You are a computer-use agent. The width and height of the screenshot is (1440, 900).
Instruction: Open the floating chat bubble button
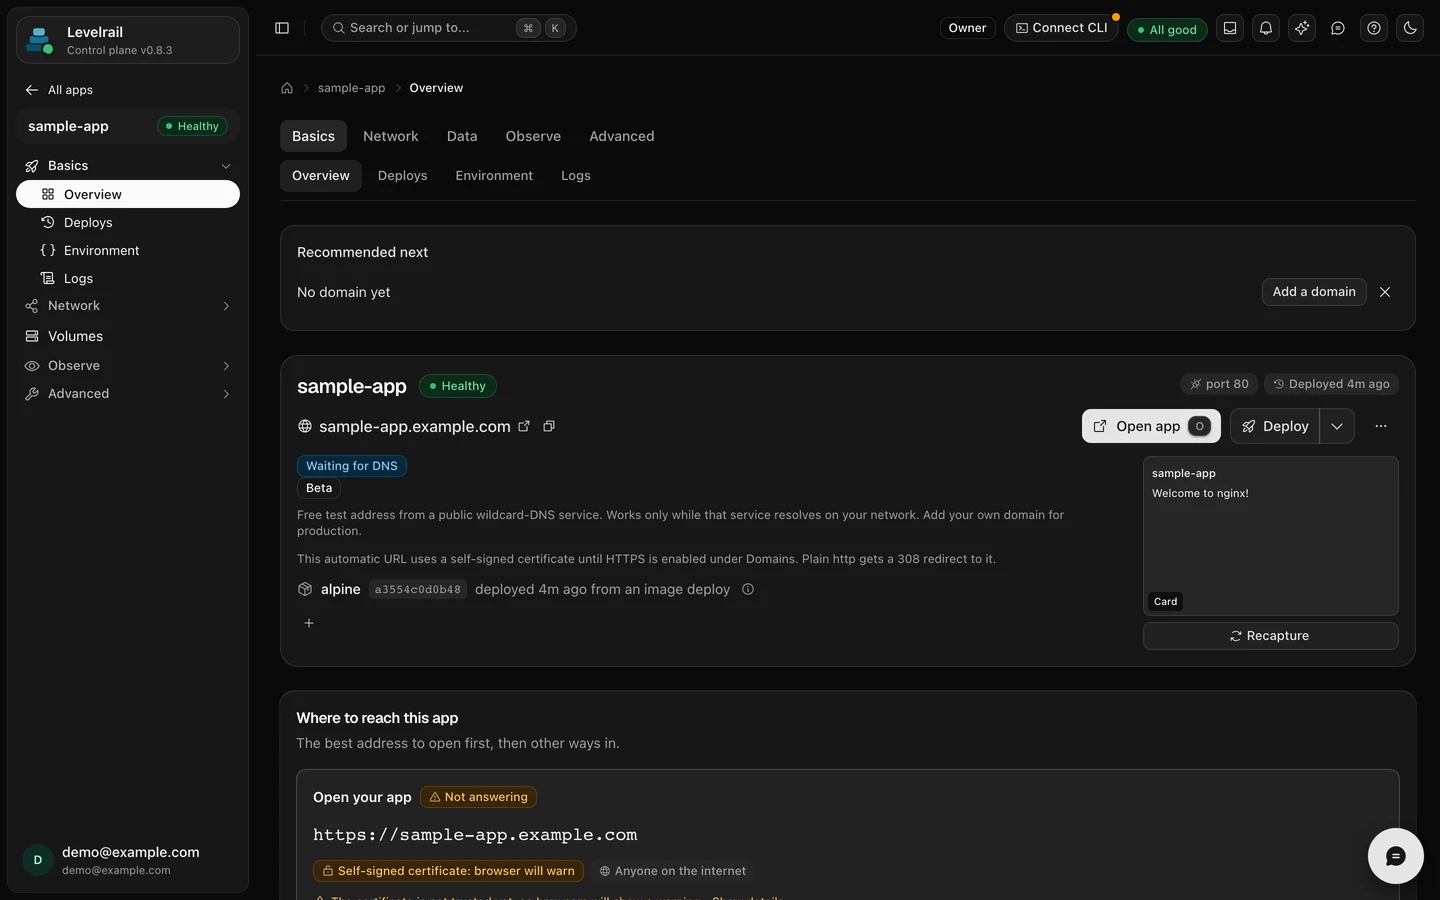click(1396, 856)
